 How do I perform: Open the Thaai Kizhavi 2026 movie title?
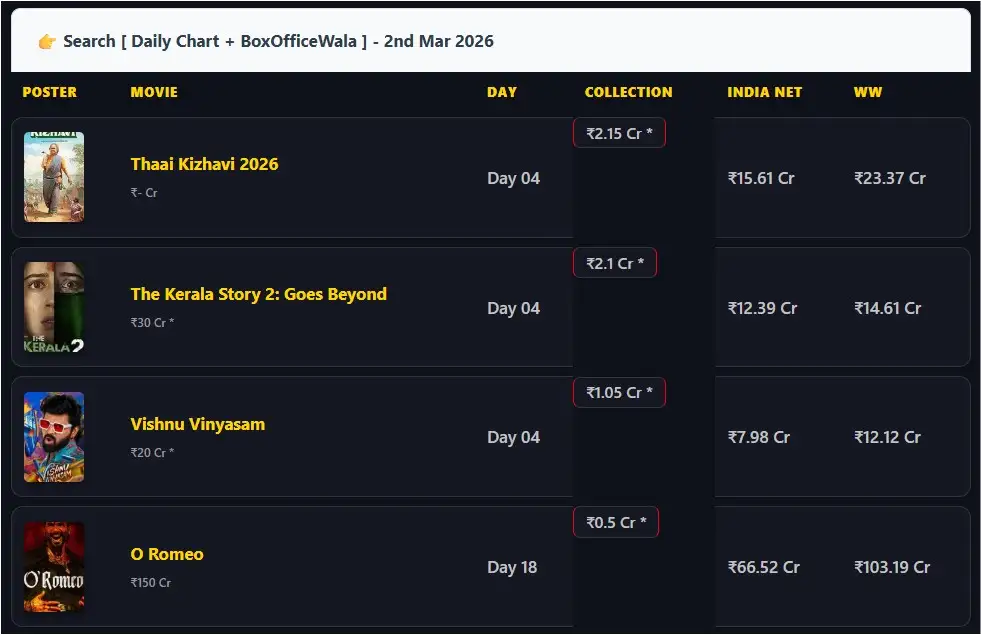pos(204,164)
